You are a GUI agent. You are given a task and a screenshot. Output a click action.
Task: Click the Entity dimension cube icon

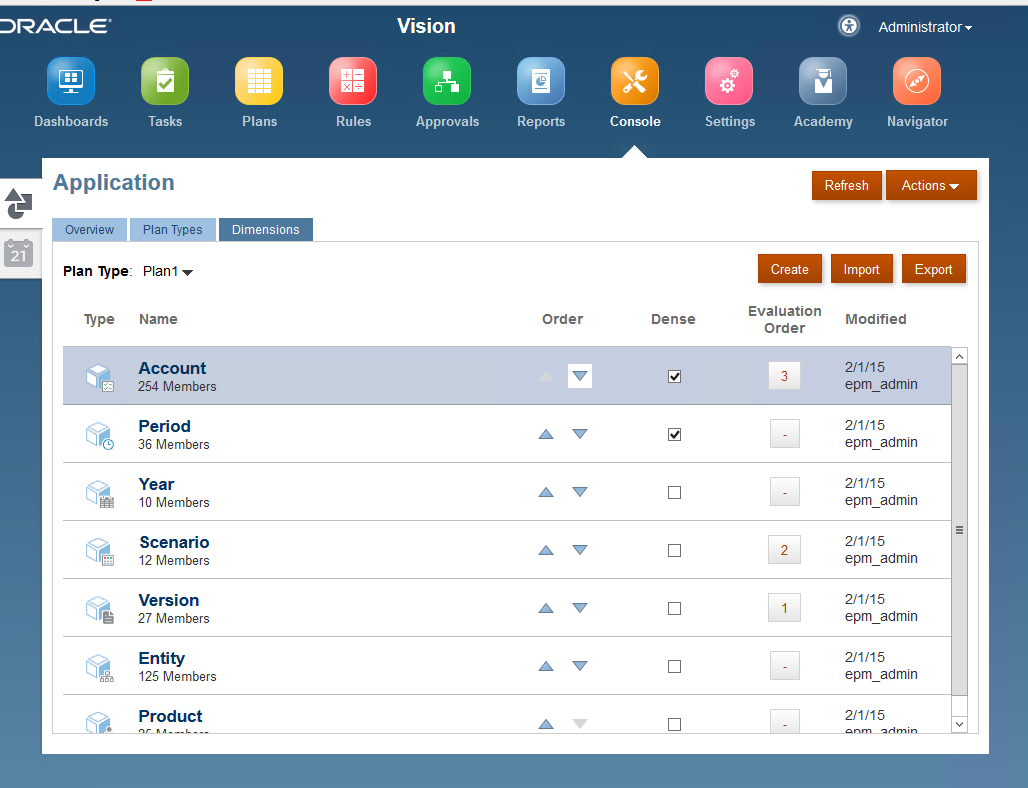coord(100,667)
